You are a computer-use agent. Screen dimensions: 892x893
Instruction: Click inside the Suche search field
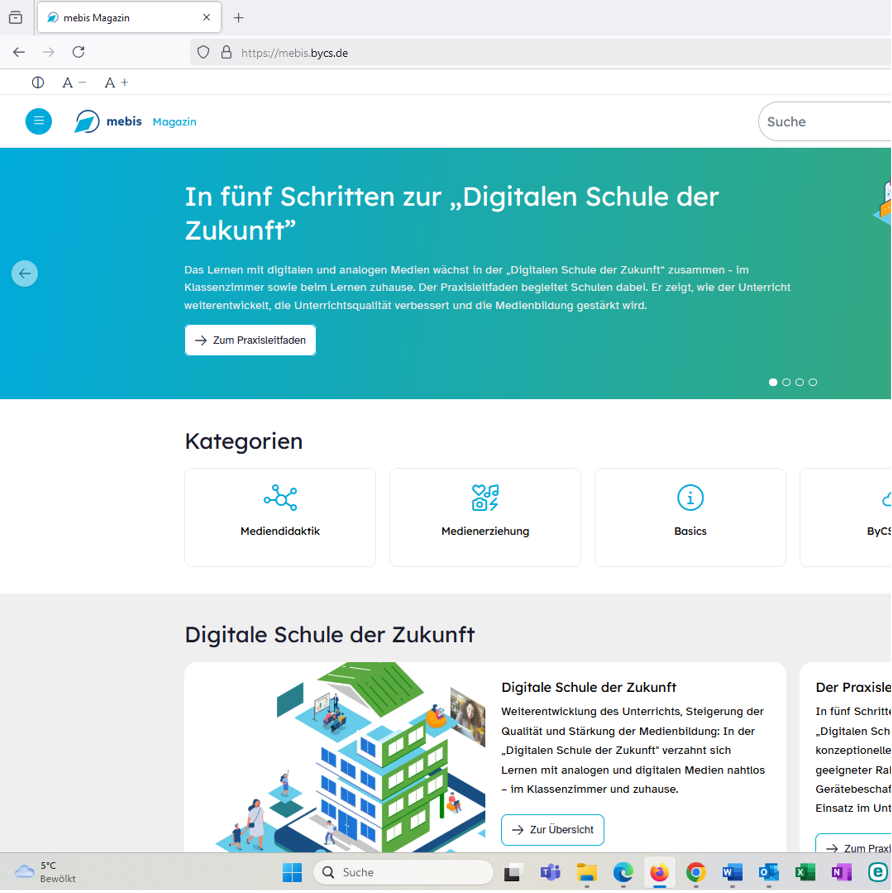(820, 121)
